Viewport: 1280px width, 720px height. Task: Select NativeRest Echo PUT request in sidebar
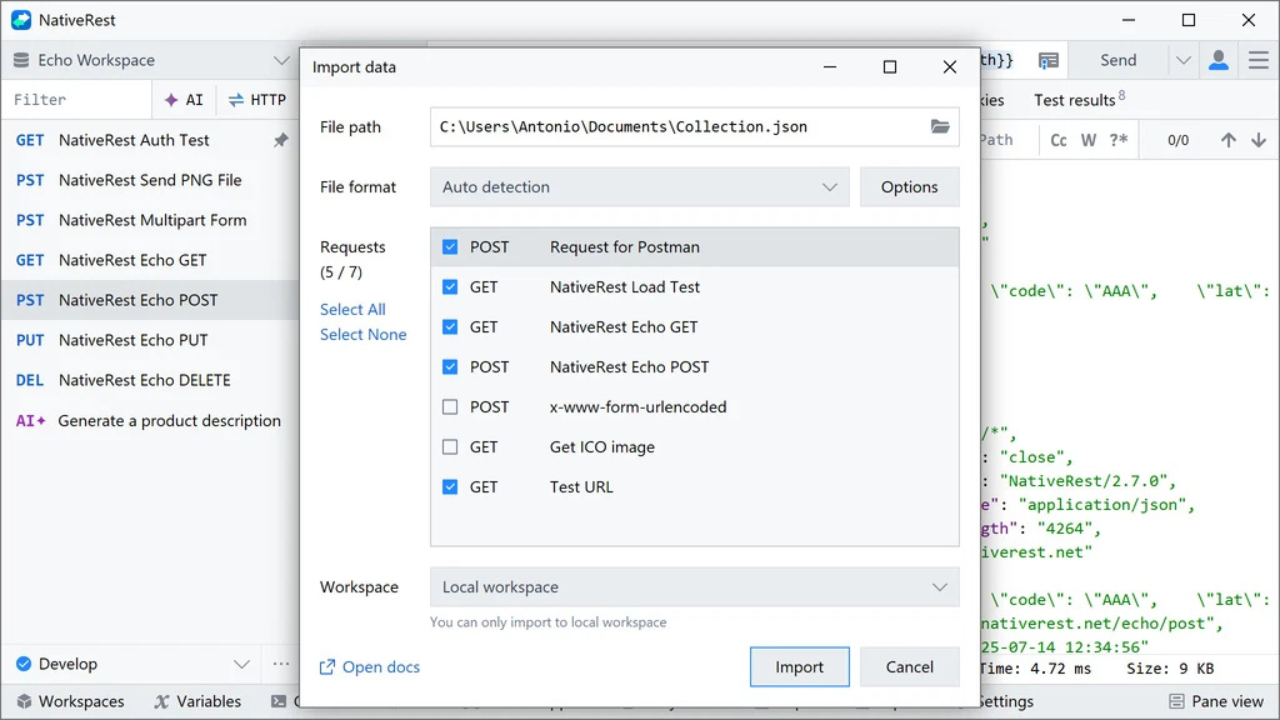tap(133, 340)
